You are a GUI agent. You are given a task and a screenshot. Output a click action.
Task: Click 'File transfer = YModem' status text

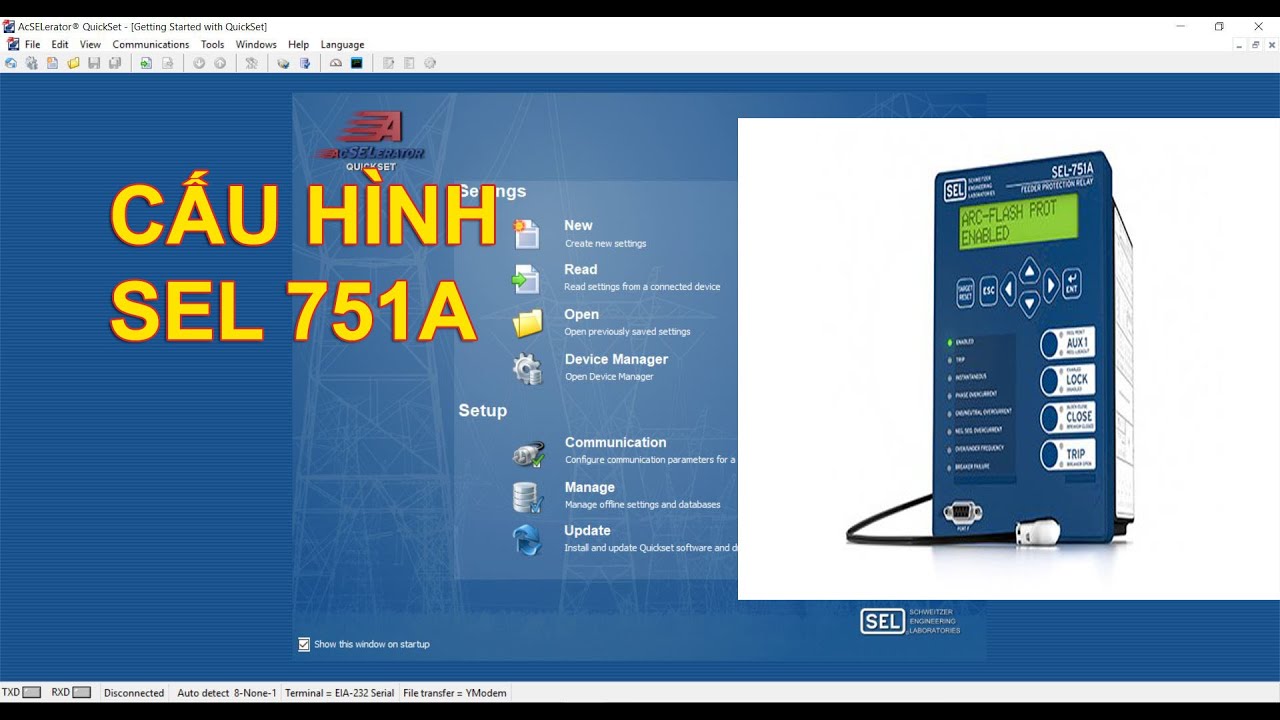[455, 692]
